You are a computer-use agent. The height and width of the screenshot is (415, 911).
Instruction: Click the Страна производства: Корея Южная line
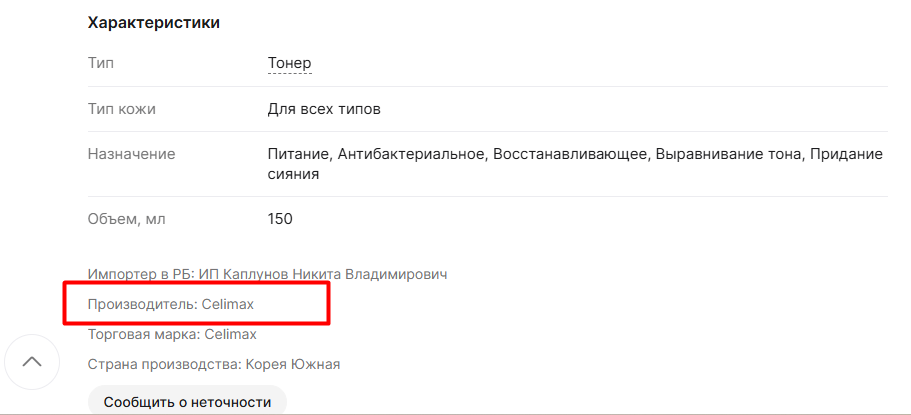(x=214, y=364)
